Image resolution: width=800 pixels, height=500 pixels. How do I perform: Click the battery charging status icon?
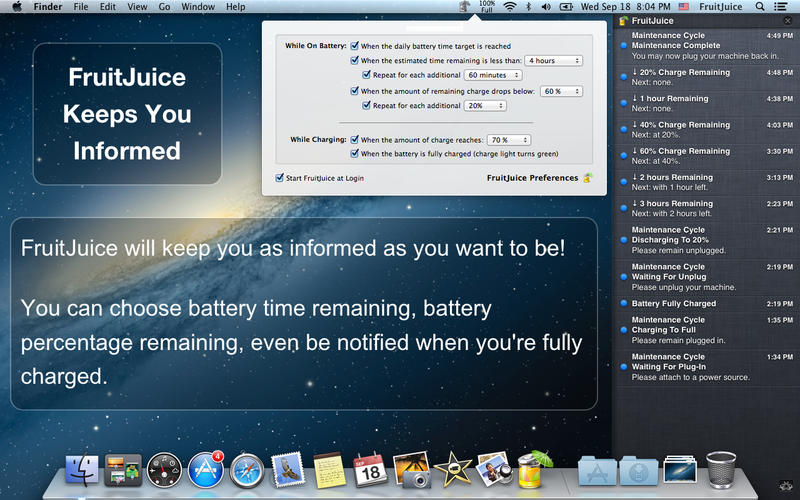pos(566,7)
